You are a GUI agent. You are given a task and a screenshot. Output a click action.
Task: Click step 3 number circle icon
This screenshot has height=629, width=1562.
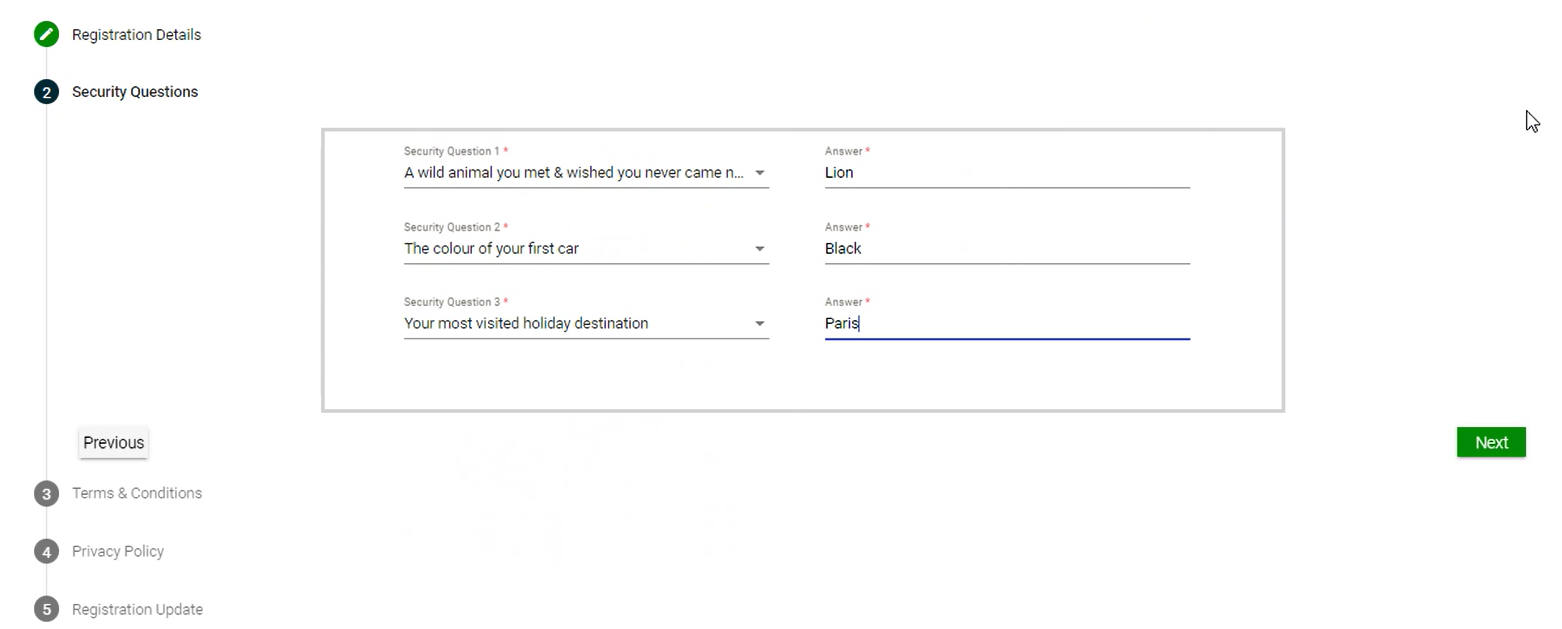pyautogui.click(x=46, y=494)
